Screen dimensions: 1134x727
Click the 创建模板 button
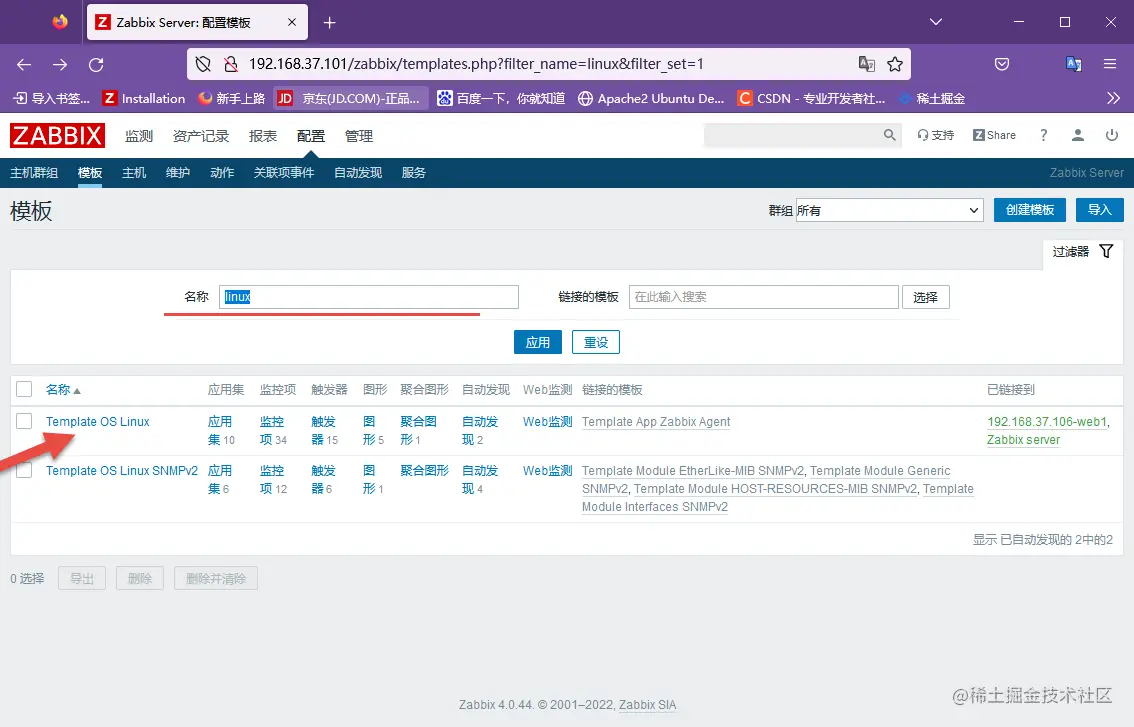(1029, 210)
